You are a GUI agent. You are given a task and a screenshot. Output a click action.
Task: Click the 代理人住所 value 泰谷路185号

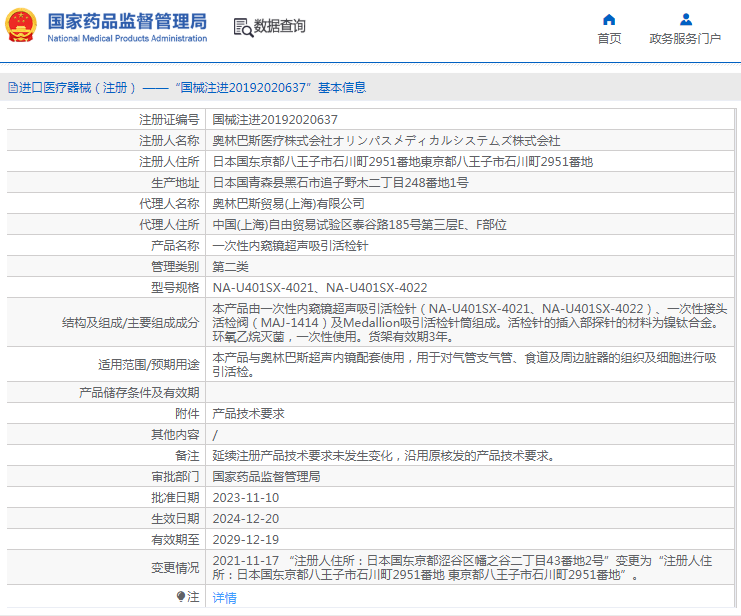pyautogui.click(x=359, y=225)
